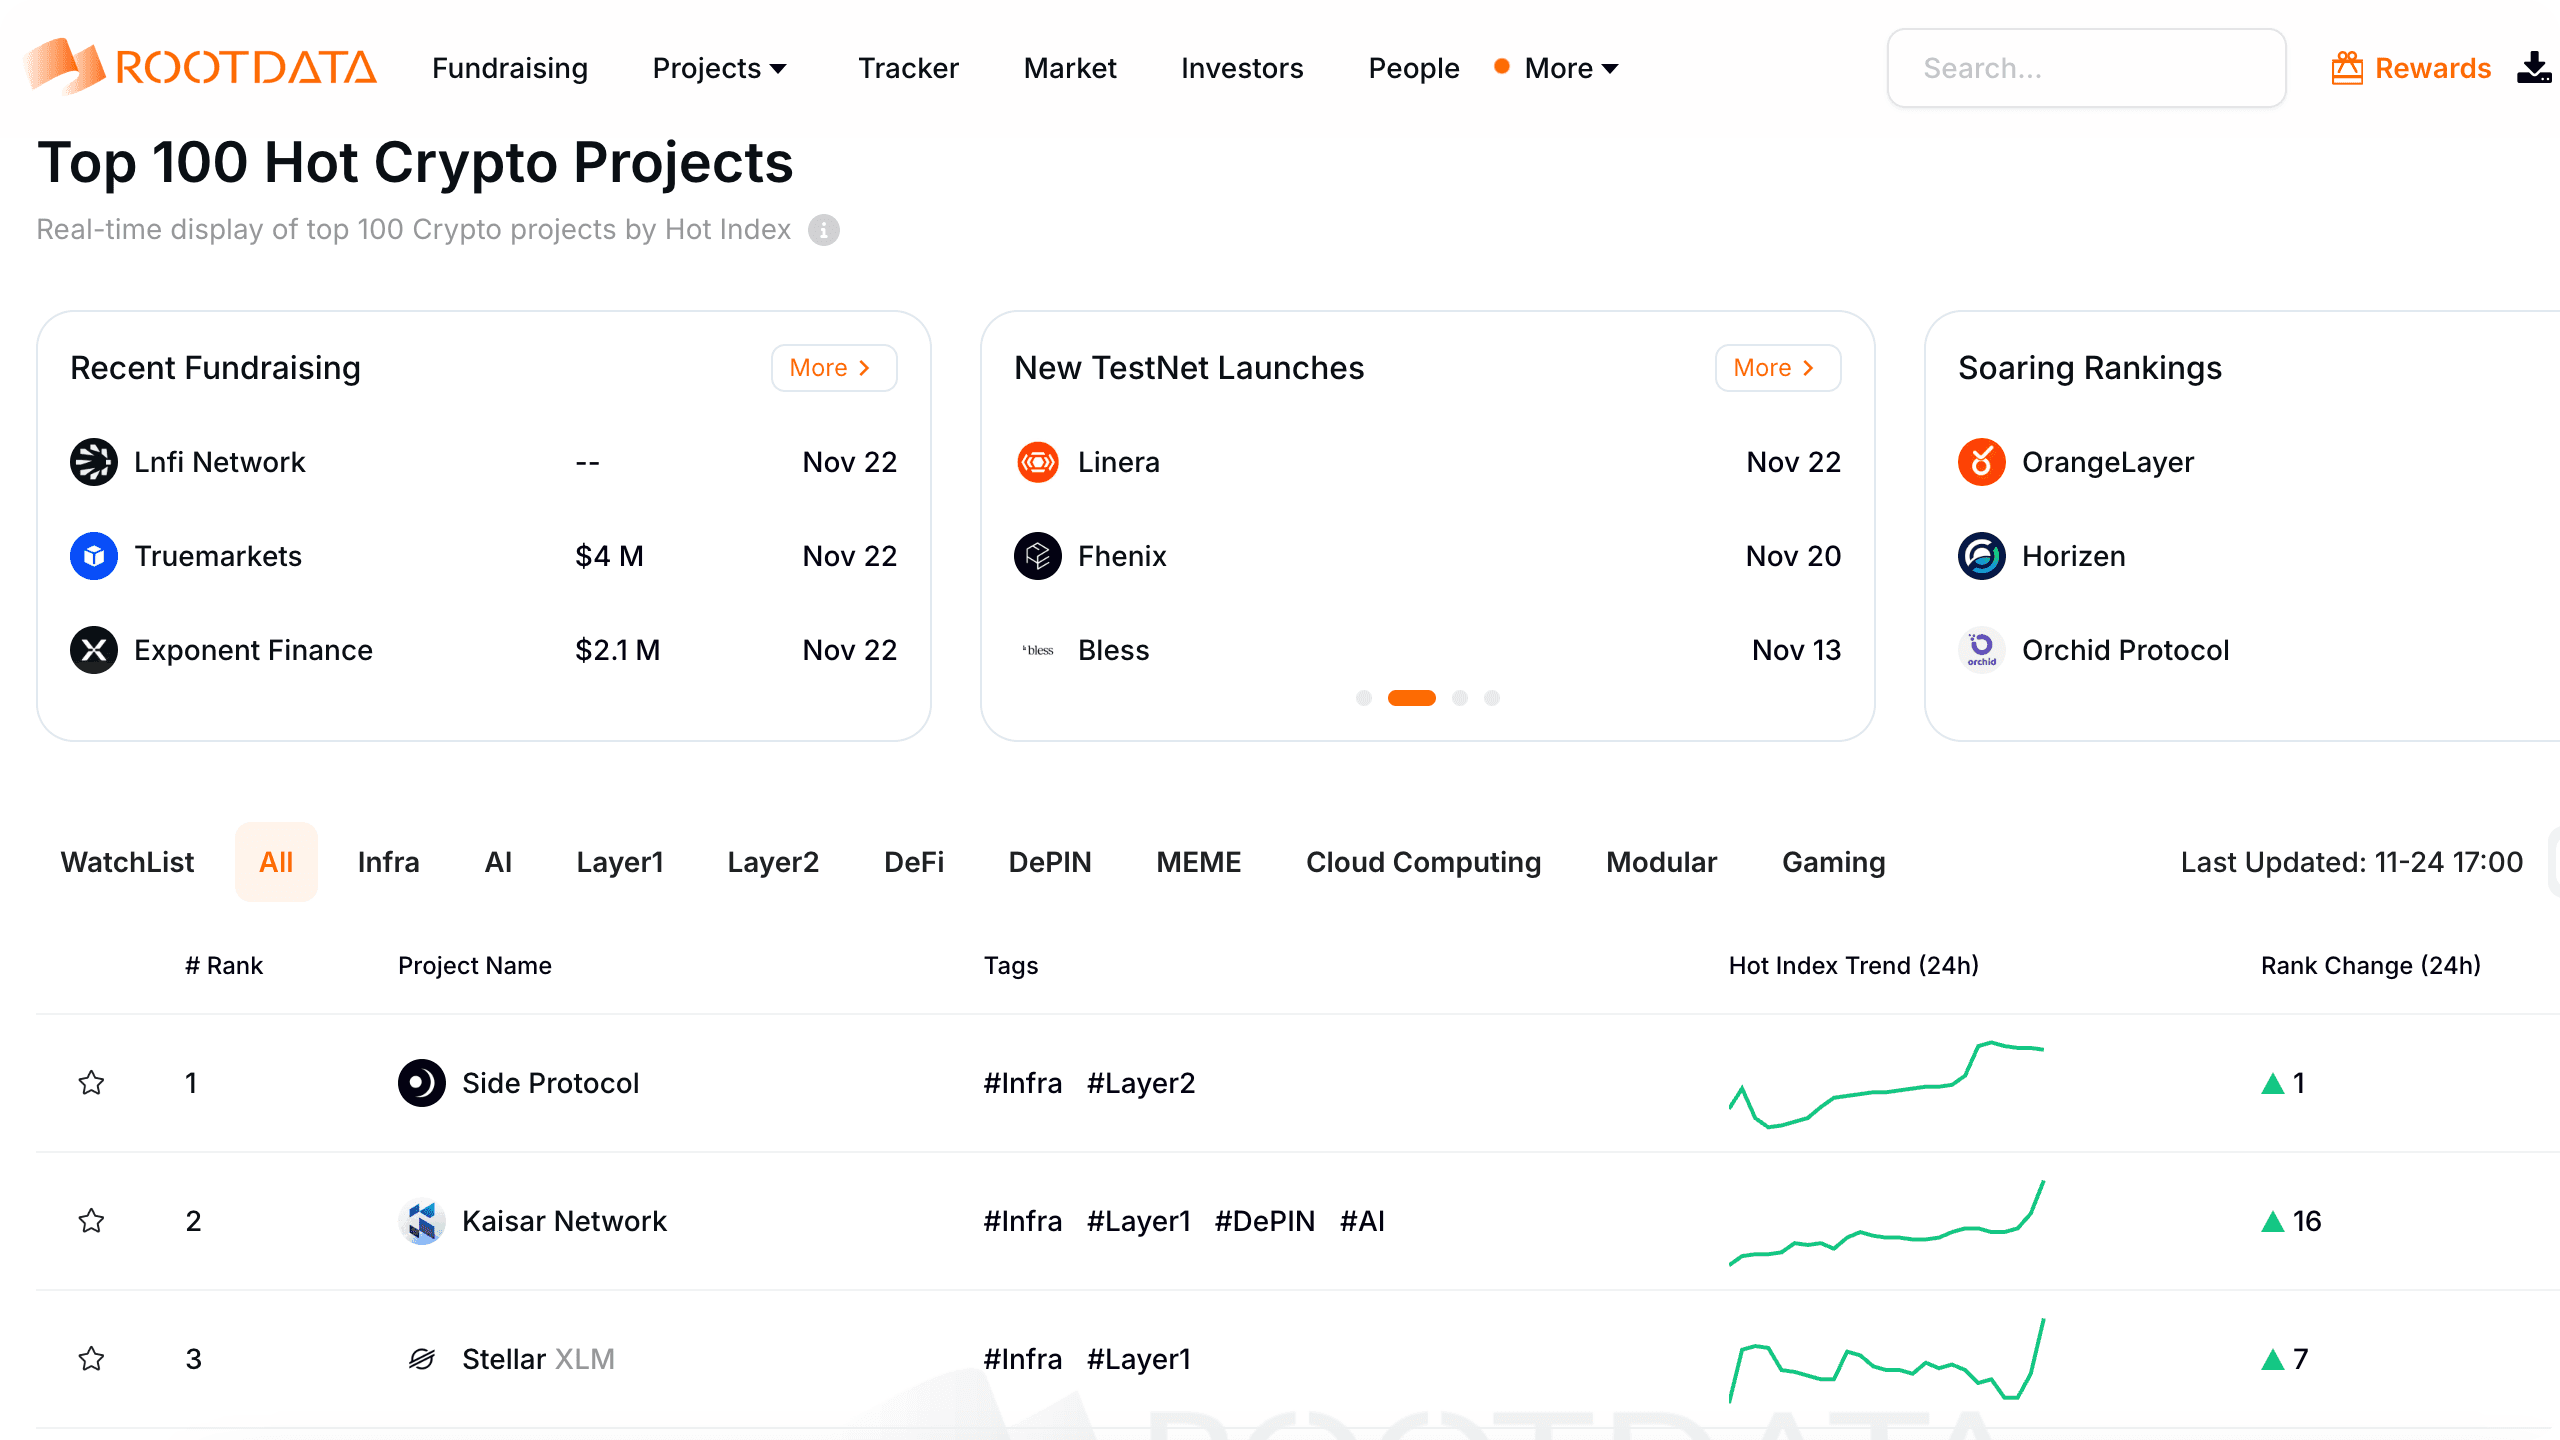Screen dimensions: 2560x1440
Task: Click the OrangeLayer logo icon
Action: click(1982, 462)
